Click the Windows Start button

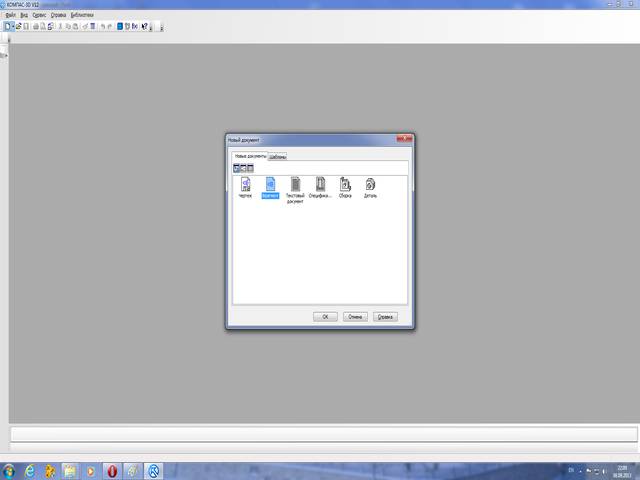pyautogui.click(x=9, y=470)
